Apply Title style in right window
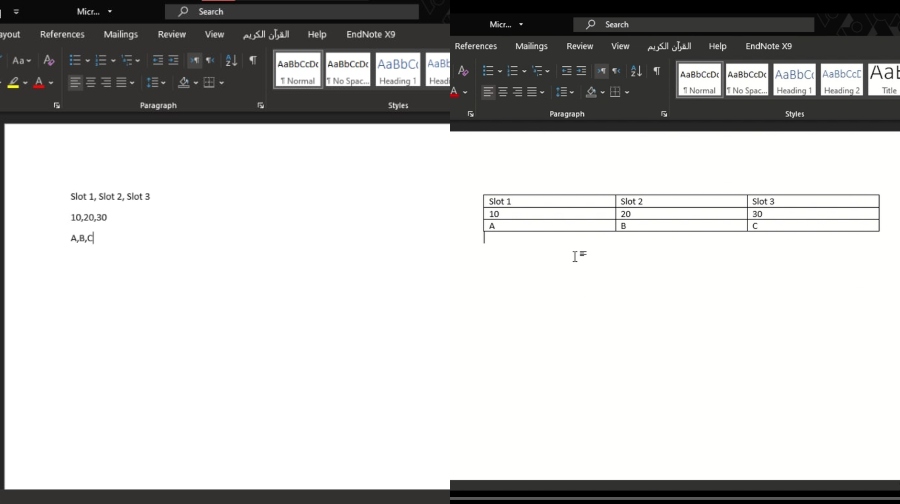This screenshot has height=504, width=900. 884,80
